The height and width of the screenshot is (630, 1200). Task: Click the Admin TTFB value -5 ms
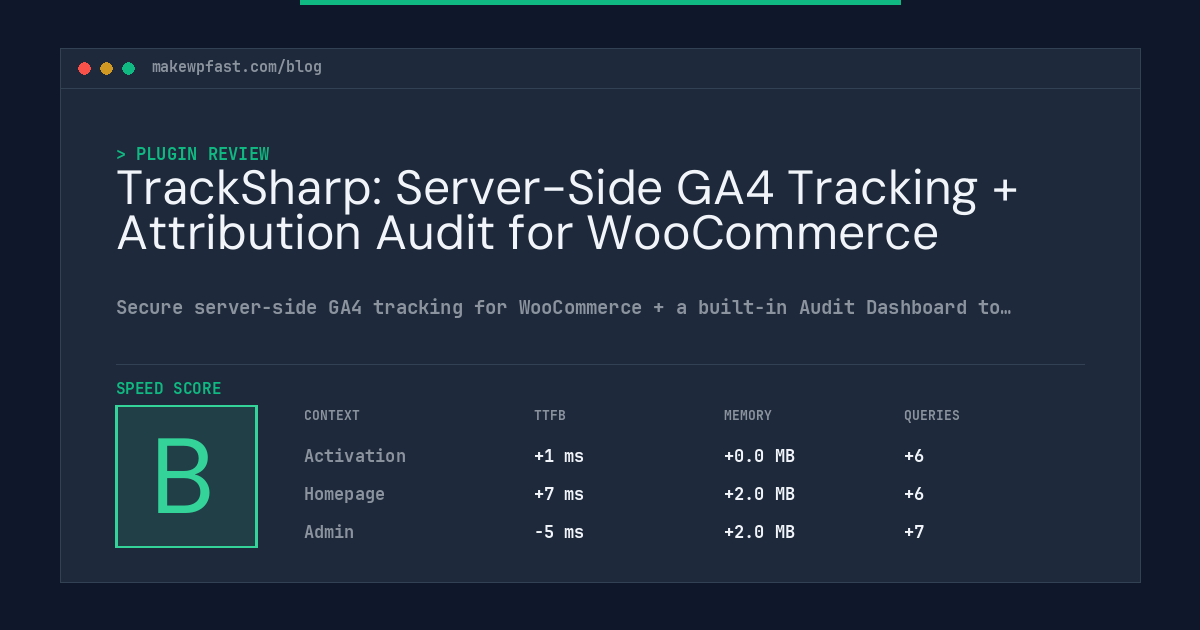point(559,532)
